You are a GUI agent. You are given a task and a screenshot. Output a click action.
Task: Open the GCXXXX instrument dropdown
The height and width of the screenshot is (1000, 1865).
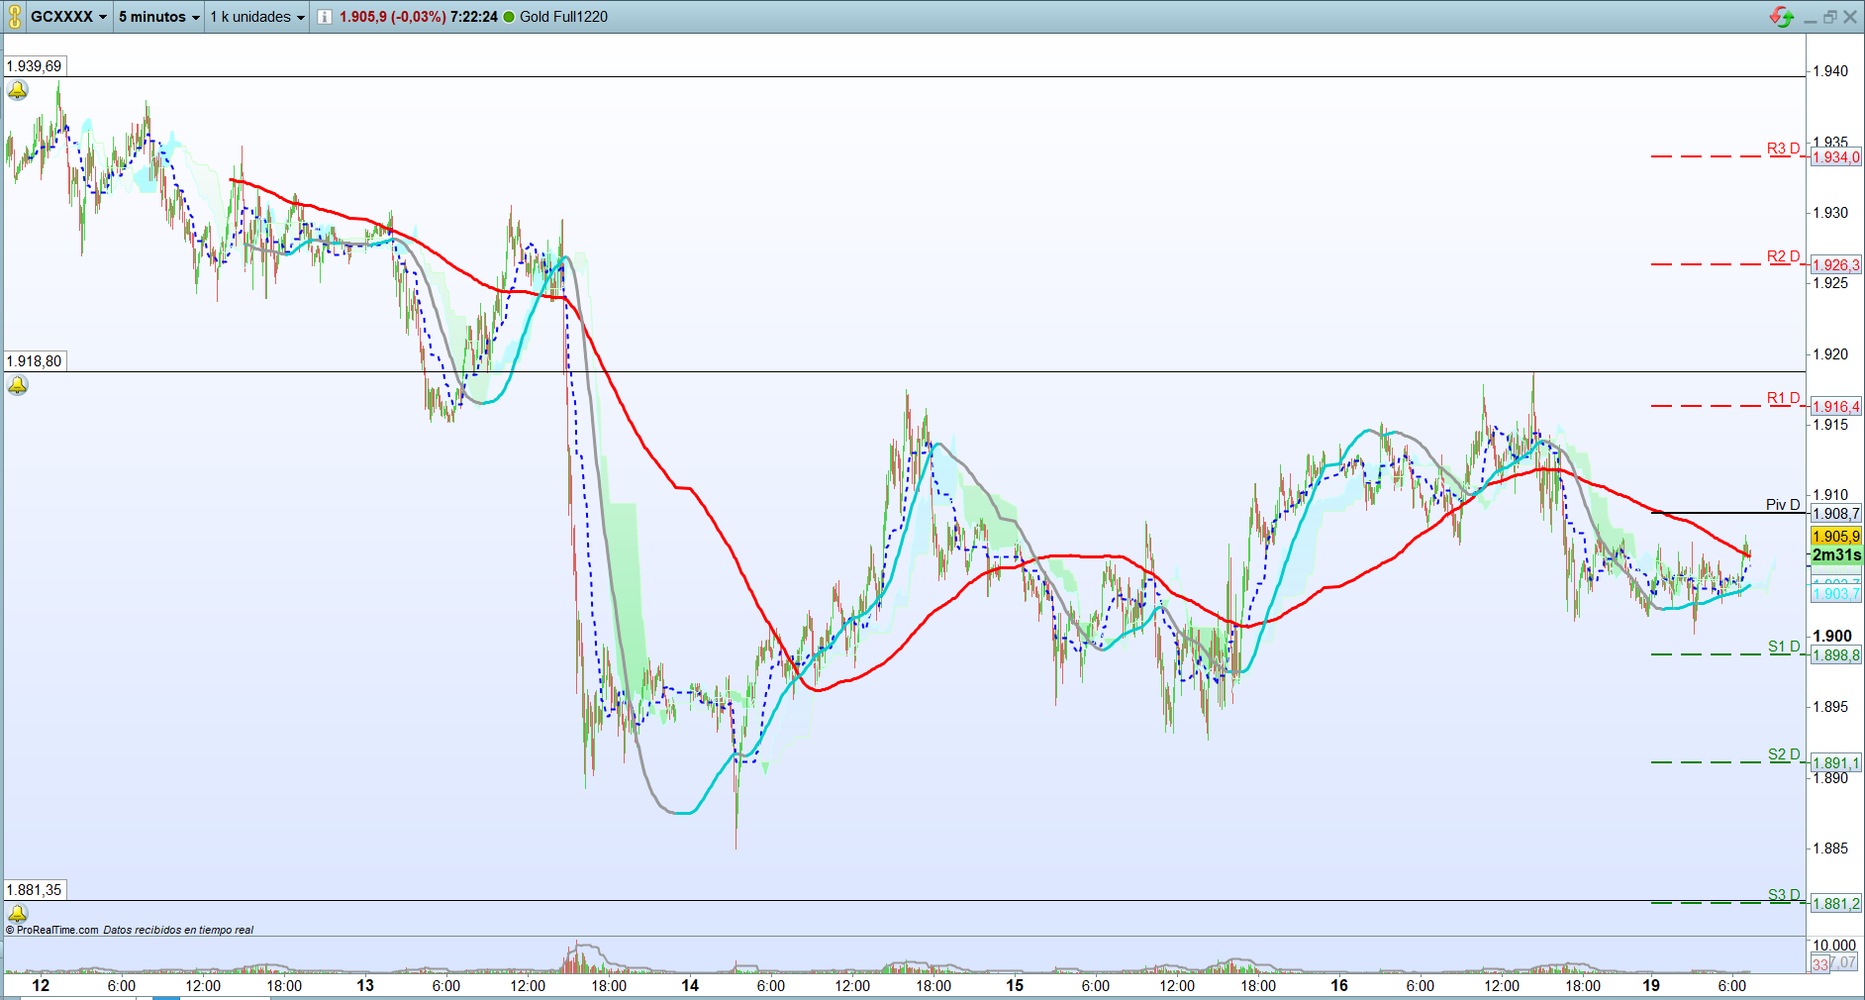[69, 17]
